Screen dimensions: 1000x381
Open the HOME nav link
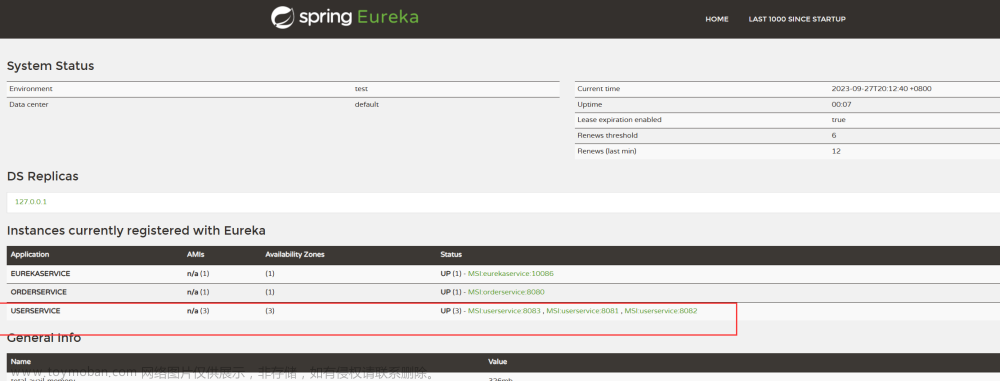point(717,19)
